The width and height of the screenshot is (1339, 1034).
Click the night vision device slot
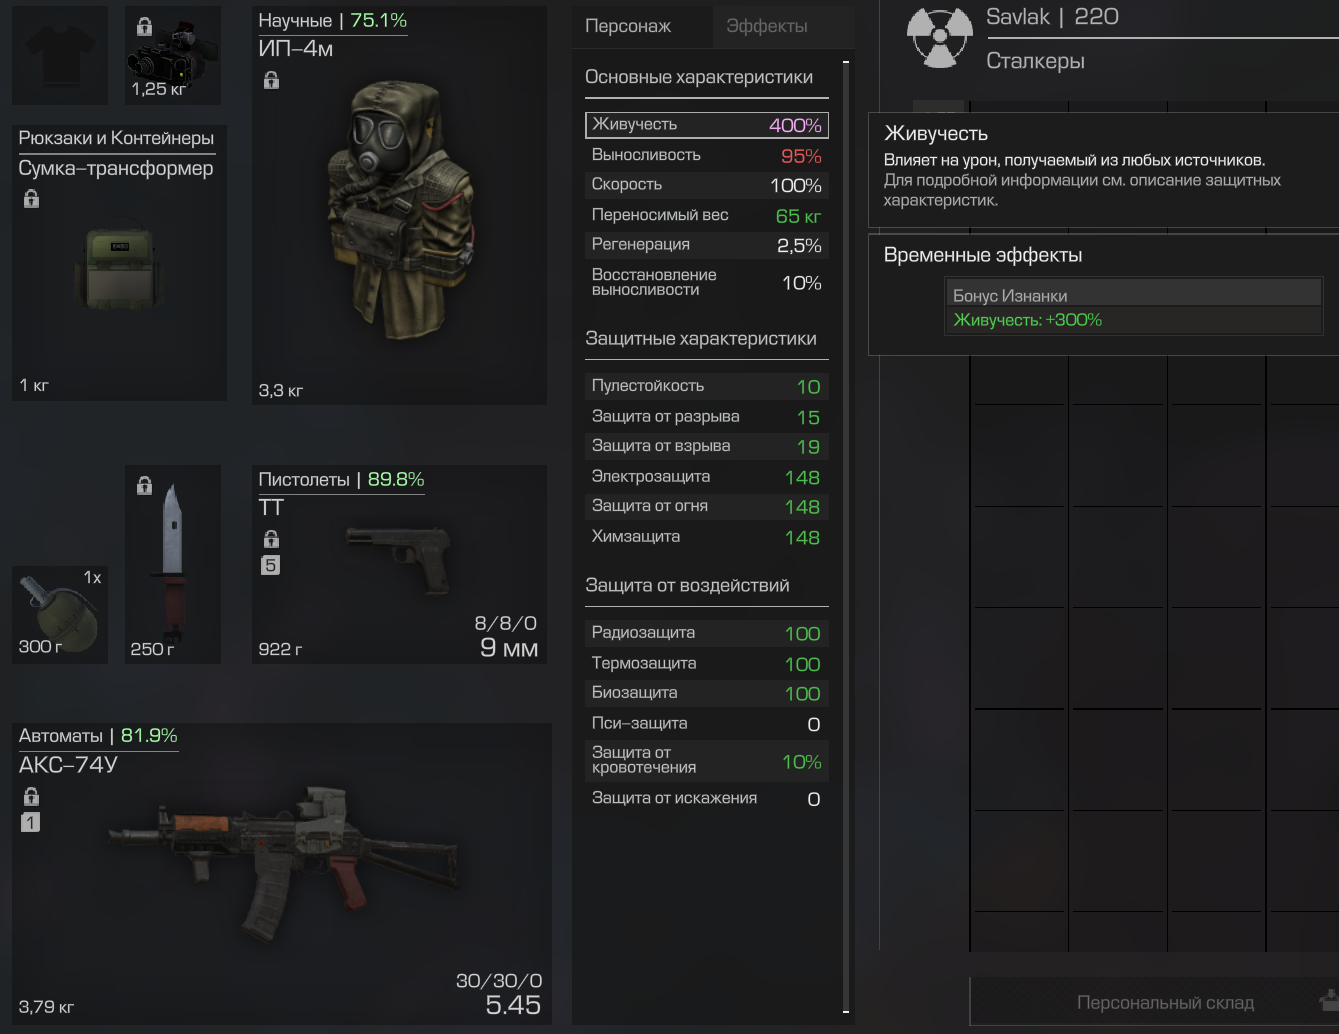pyautogui.click(x=173, y=55)
